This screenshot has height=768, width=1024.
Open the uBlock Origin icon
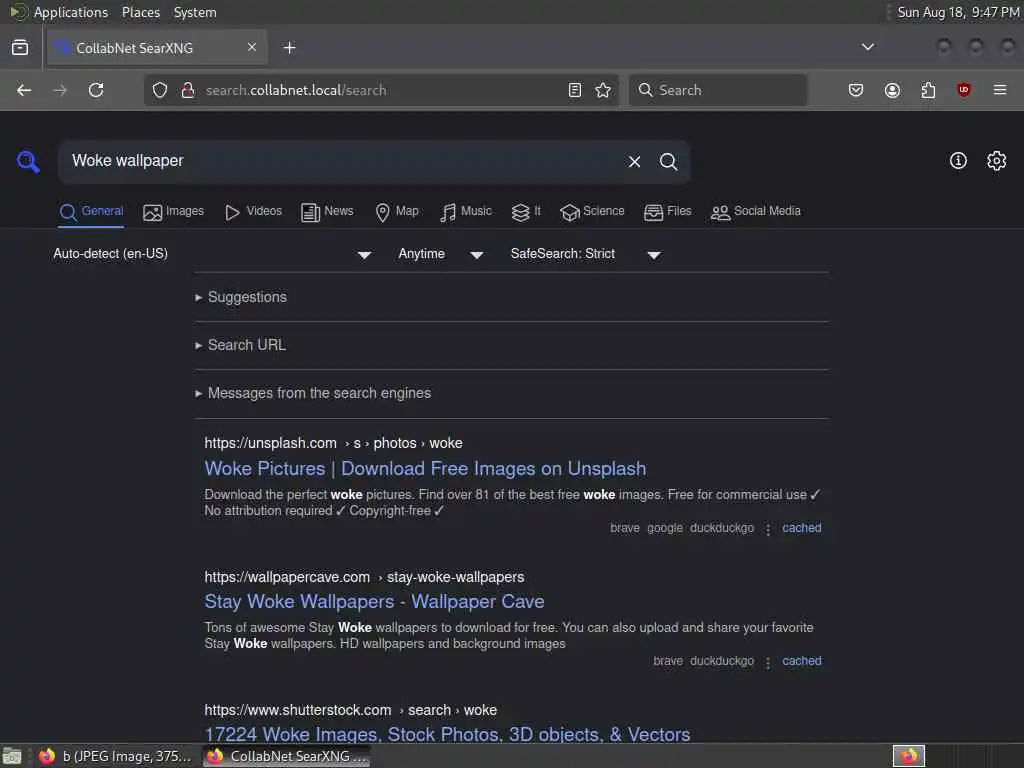point(963,90)
